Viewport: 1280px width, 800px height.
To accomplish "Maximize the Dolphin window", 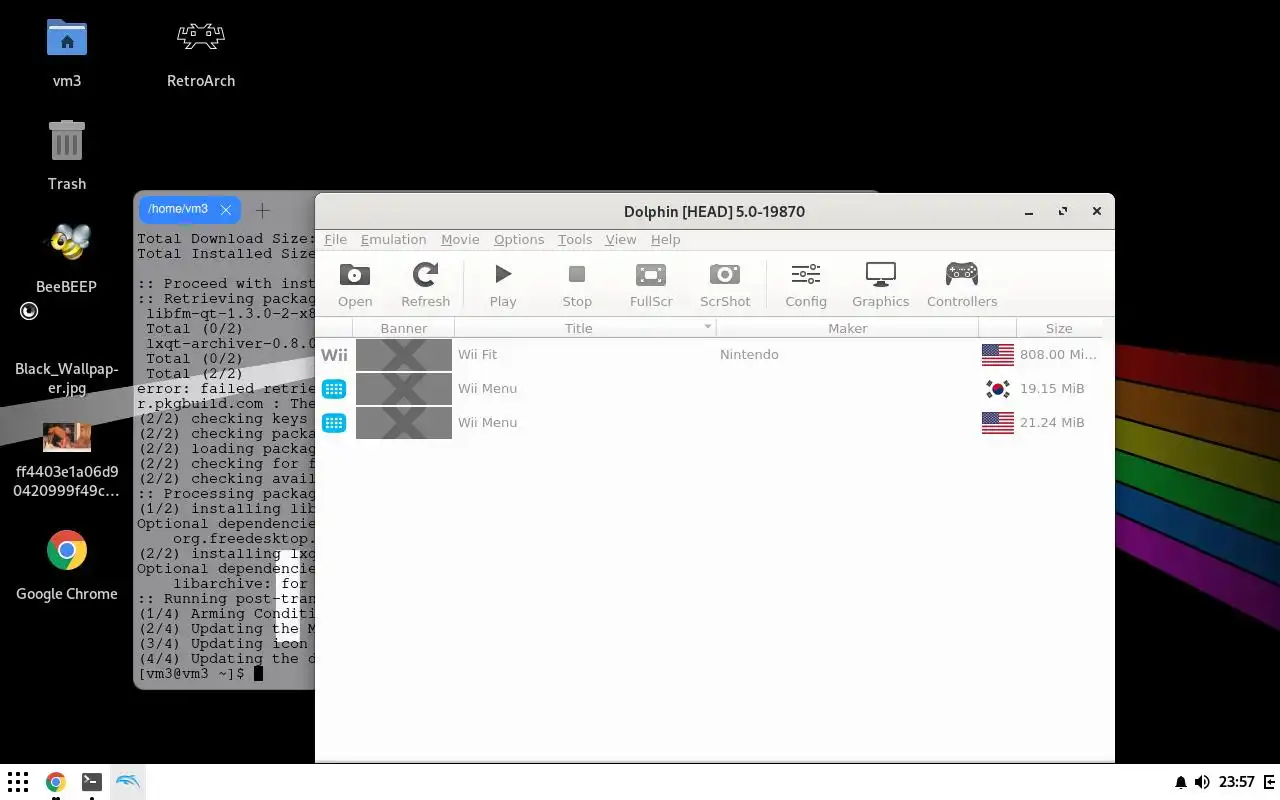I will point(1063,211).
